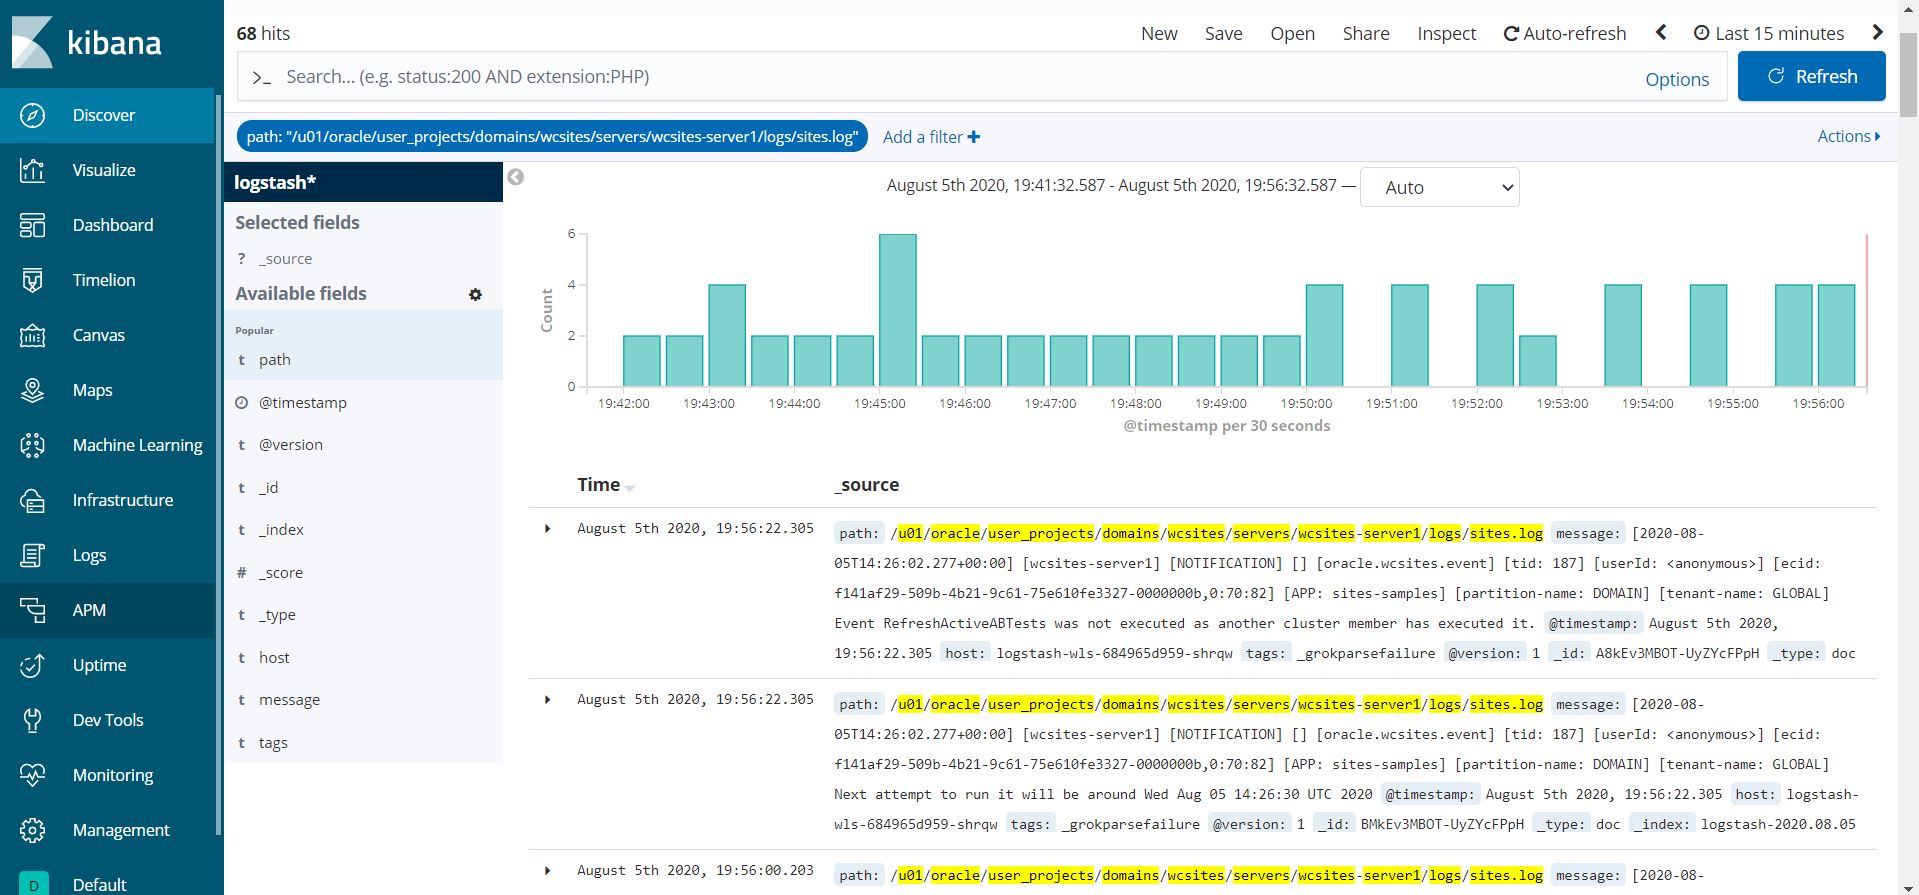This screenshot has height=895, width=1919.
Task: Open Discover via compass icon
Action: coord(32,115)
